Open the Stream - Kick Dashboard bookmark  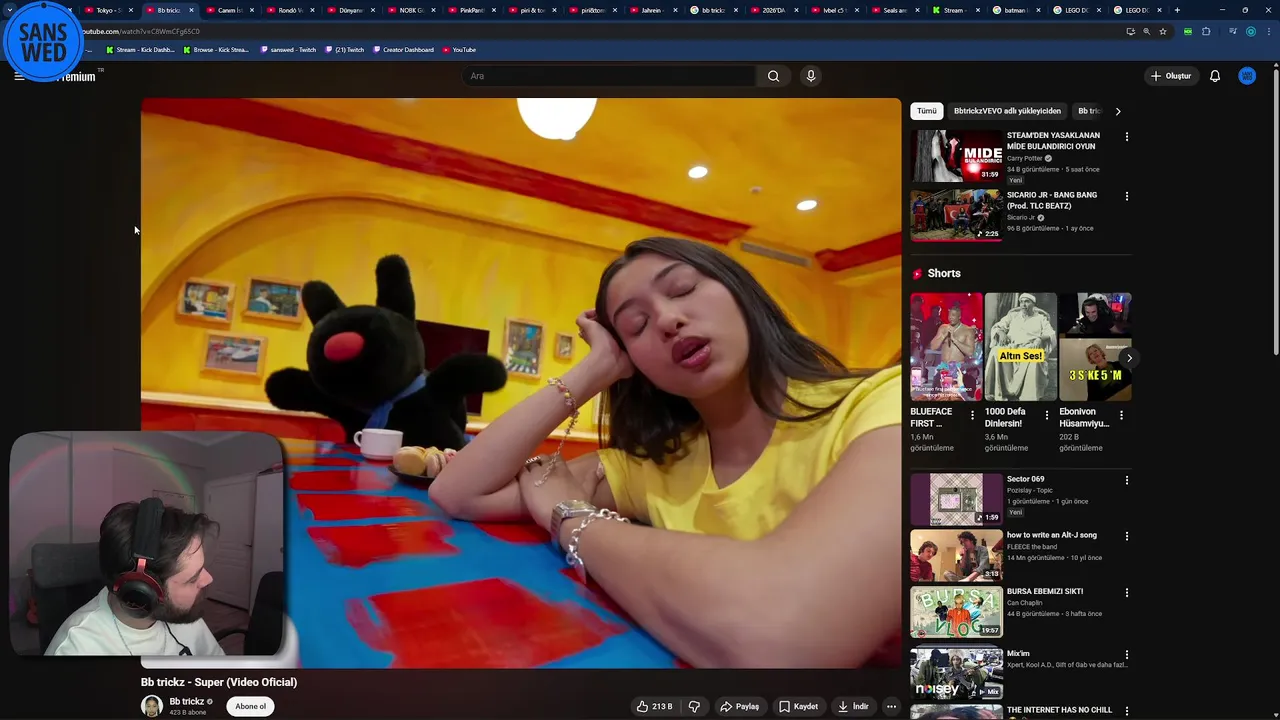coord(140,50)
